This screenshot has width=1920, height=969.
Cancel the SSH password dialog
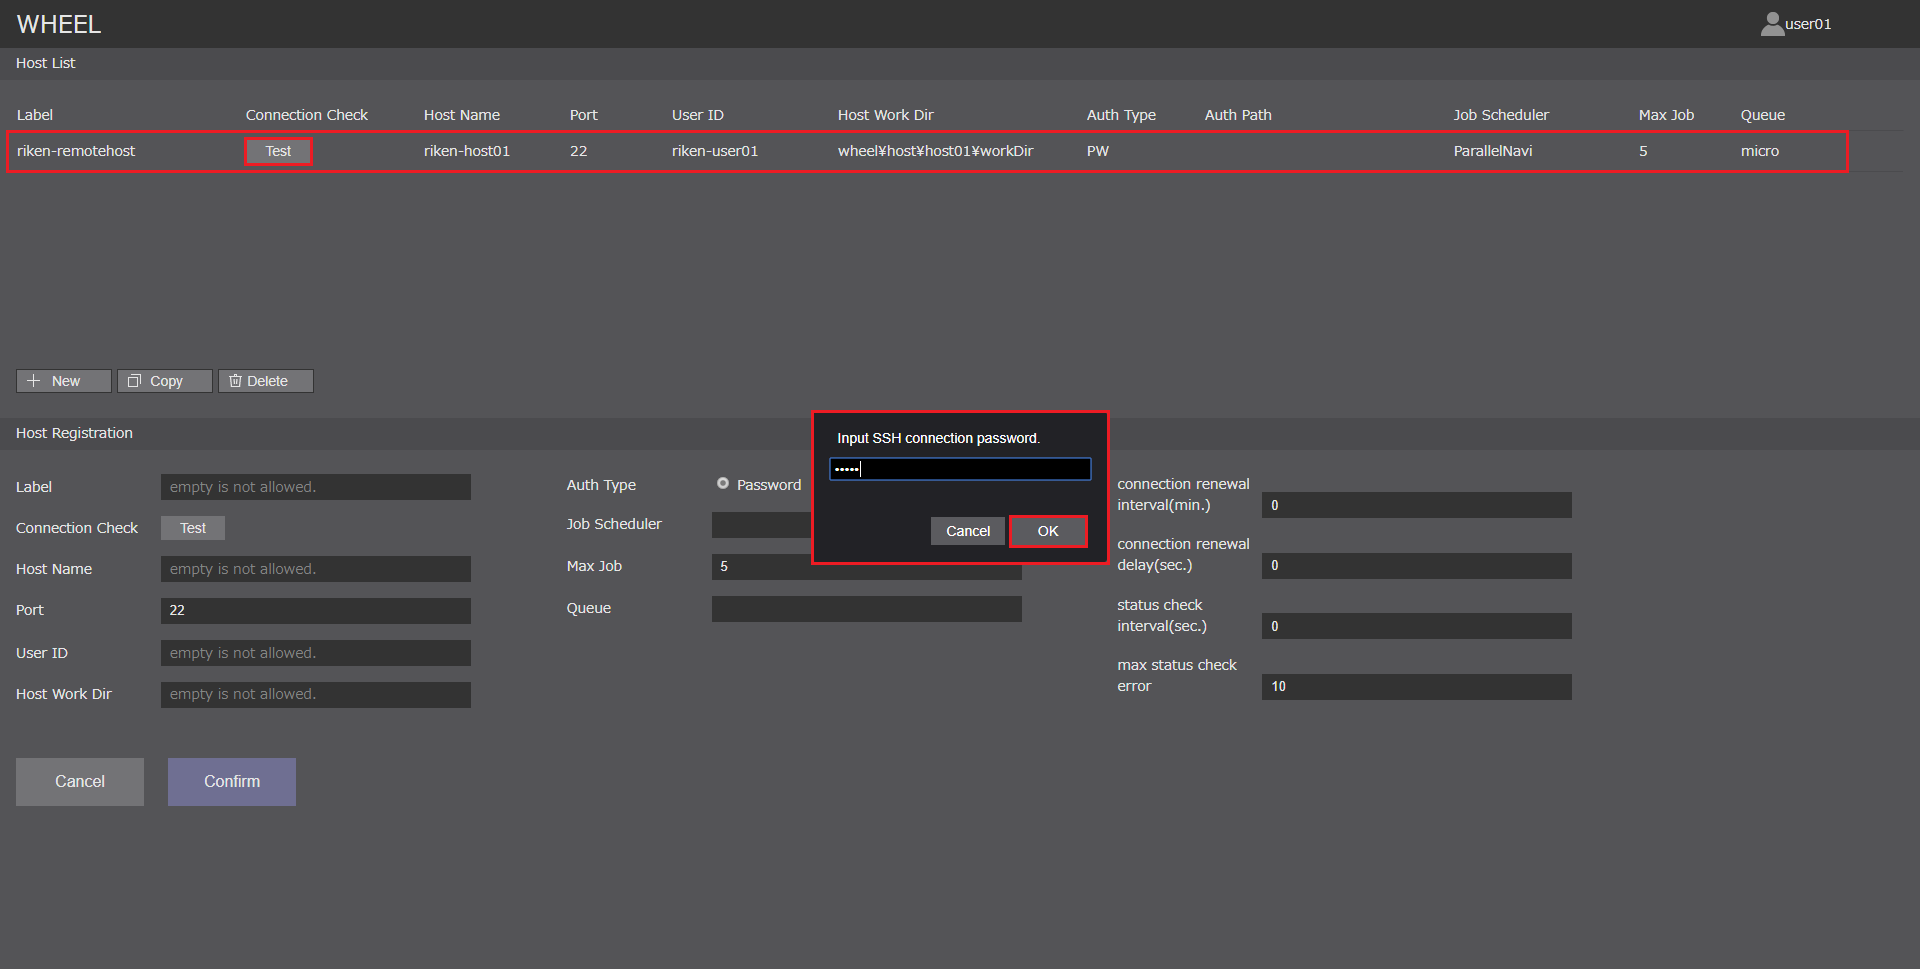tap(967, 531)
